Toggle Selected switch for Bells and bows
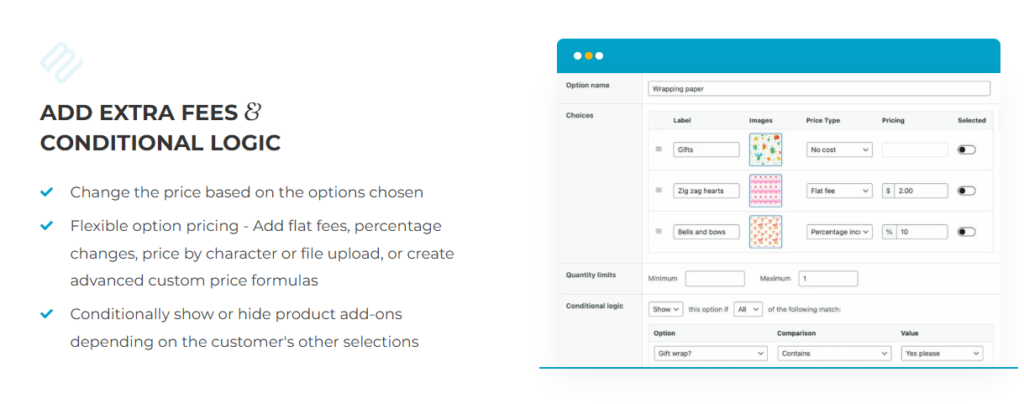This screenshot has height=404, width=1024. point(967,232)
